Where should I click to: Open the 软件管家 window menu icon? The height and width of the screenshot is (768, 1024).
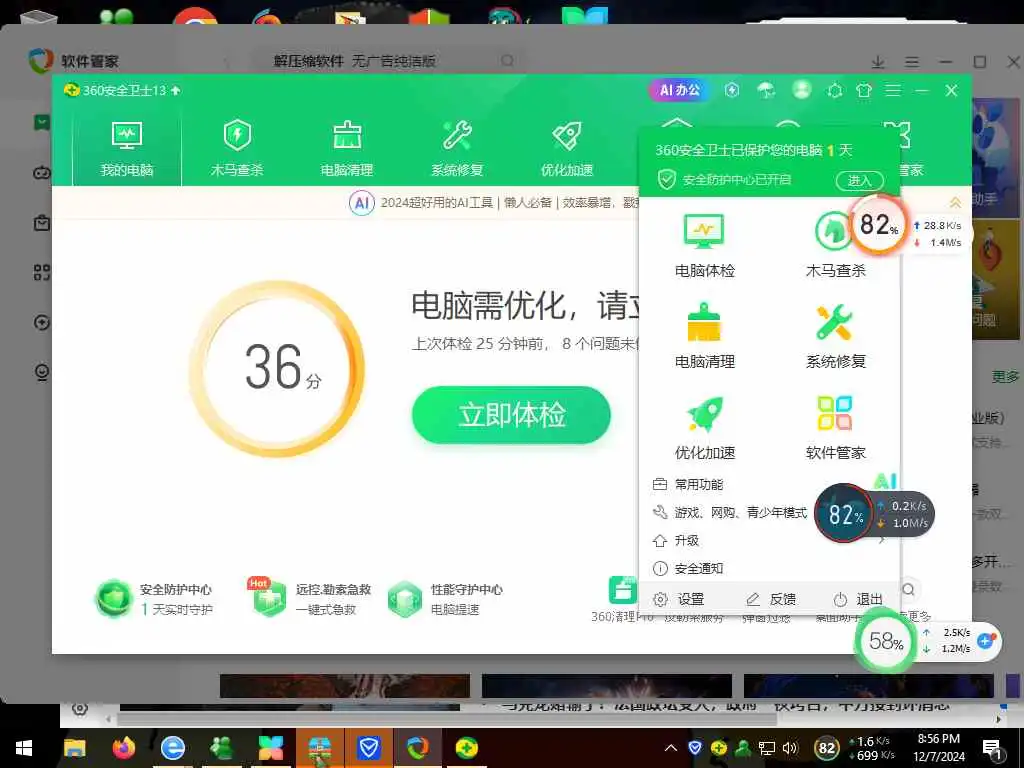click(x=912, y=62)
